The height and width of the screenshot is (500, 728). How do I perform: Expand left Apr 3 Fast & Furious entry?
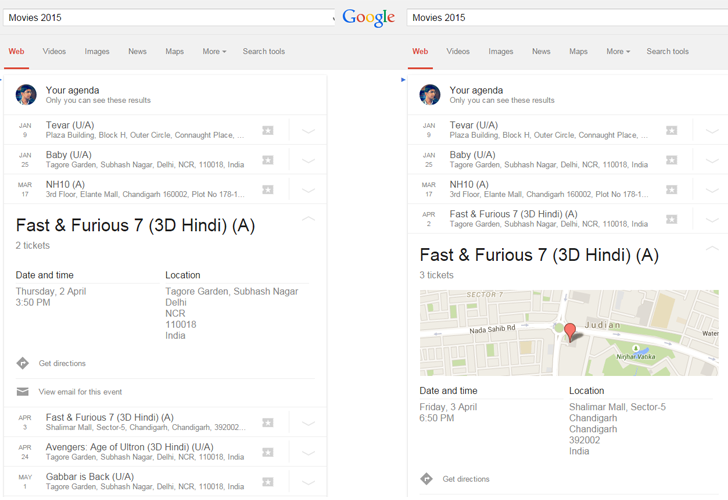tap(308, 423)
